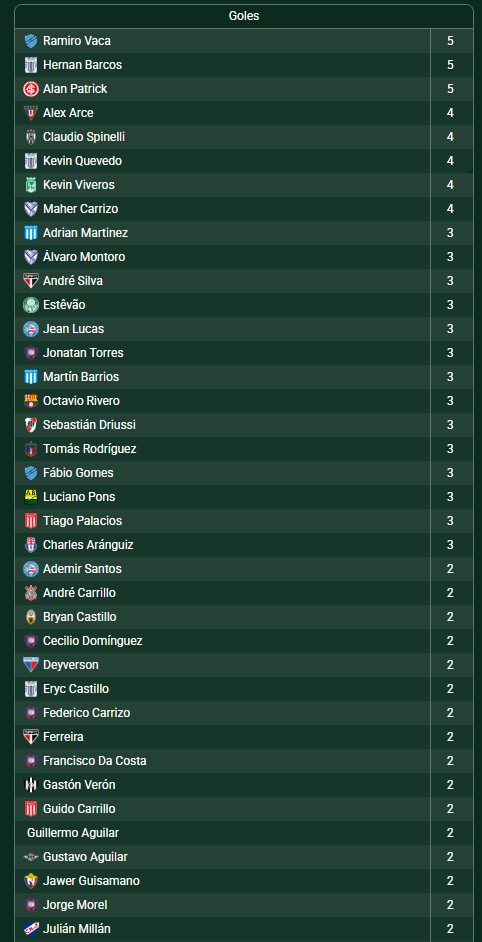The width and height of the screenshot is (482, 942).
Task: Click the Barcelona SC crest beside Octavio Rivero
Action: click(31, 401)
